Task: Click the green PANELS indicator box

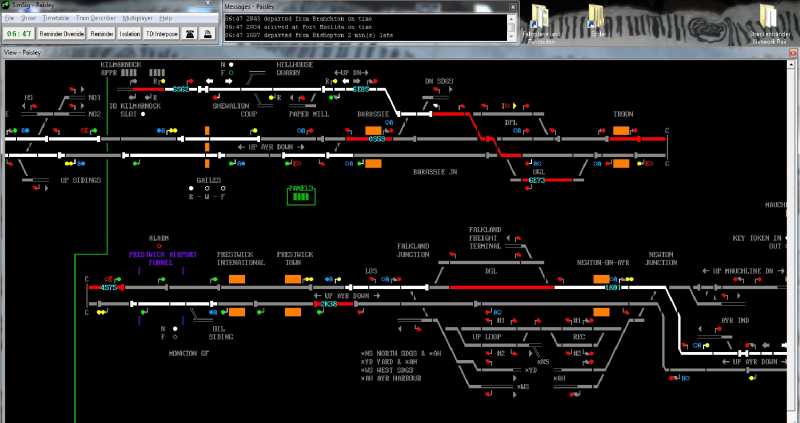Action: (x=301, y=196)
